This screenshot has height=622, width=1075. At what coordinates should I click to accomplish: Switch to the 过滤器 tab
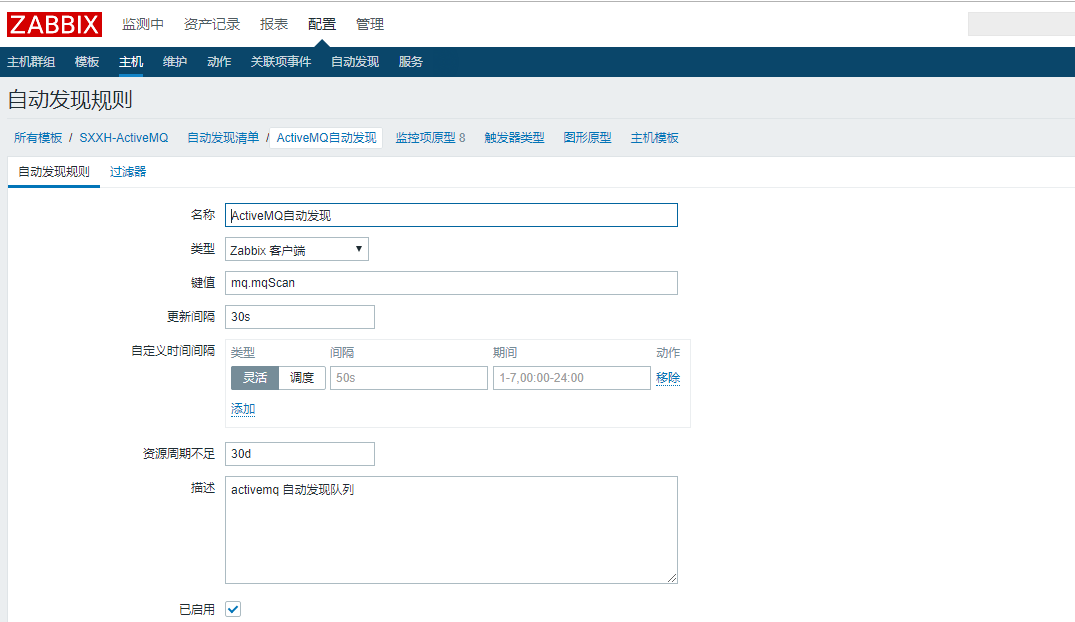click(128, 171)
